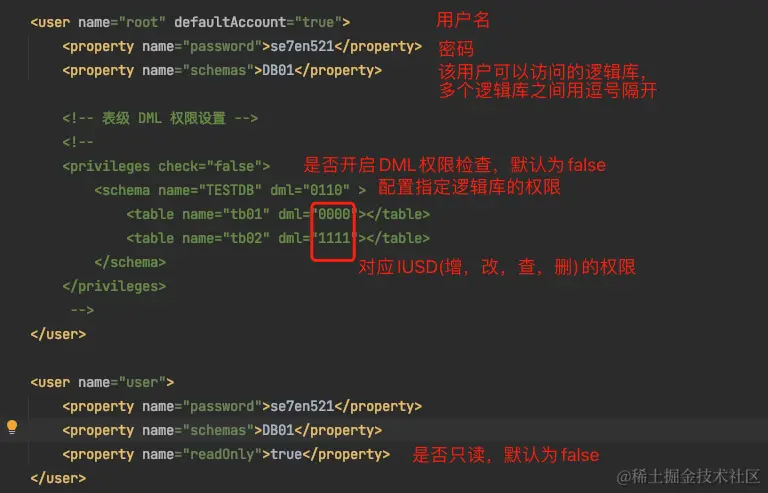Image resolution: width=768 pixels, height=493 pixels.
Task: Click the red-boxed 1111 dml value
Action: [x=334, y=238]
